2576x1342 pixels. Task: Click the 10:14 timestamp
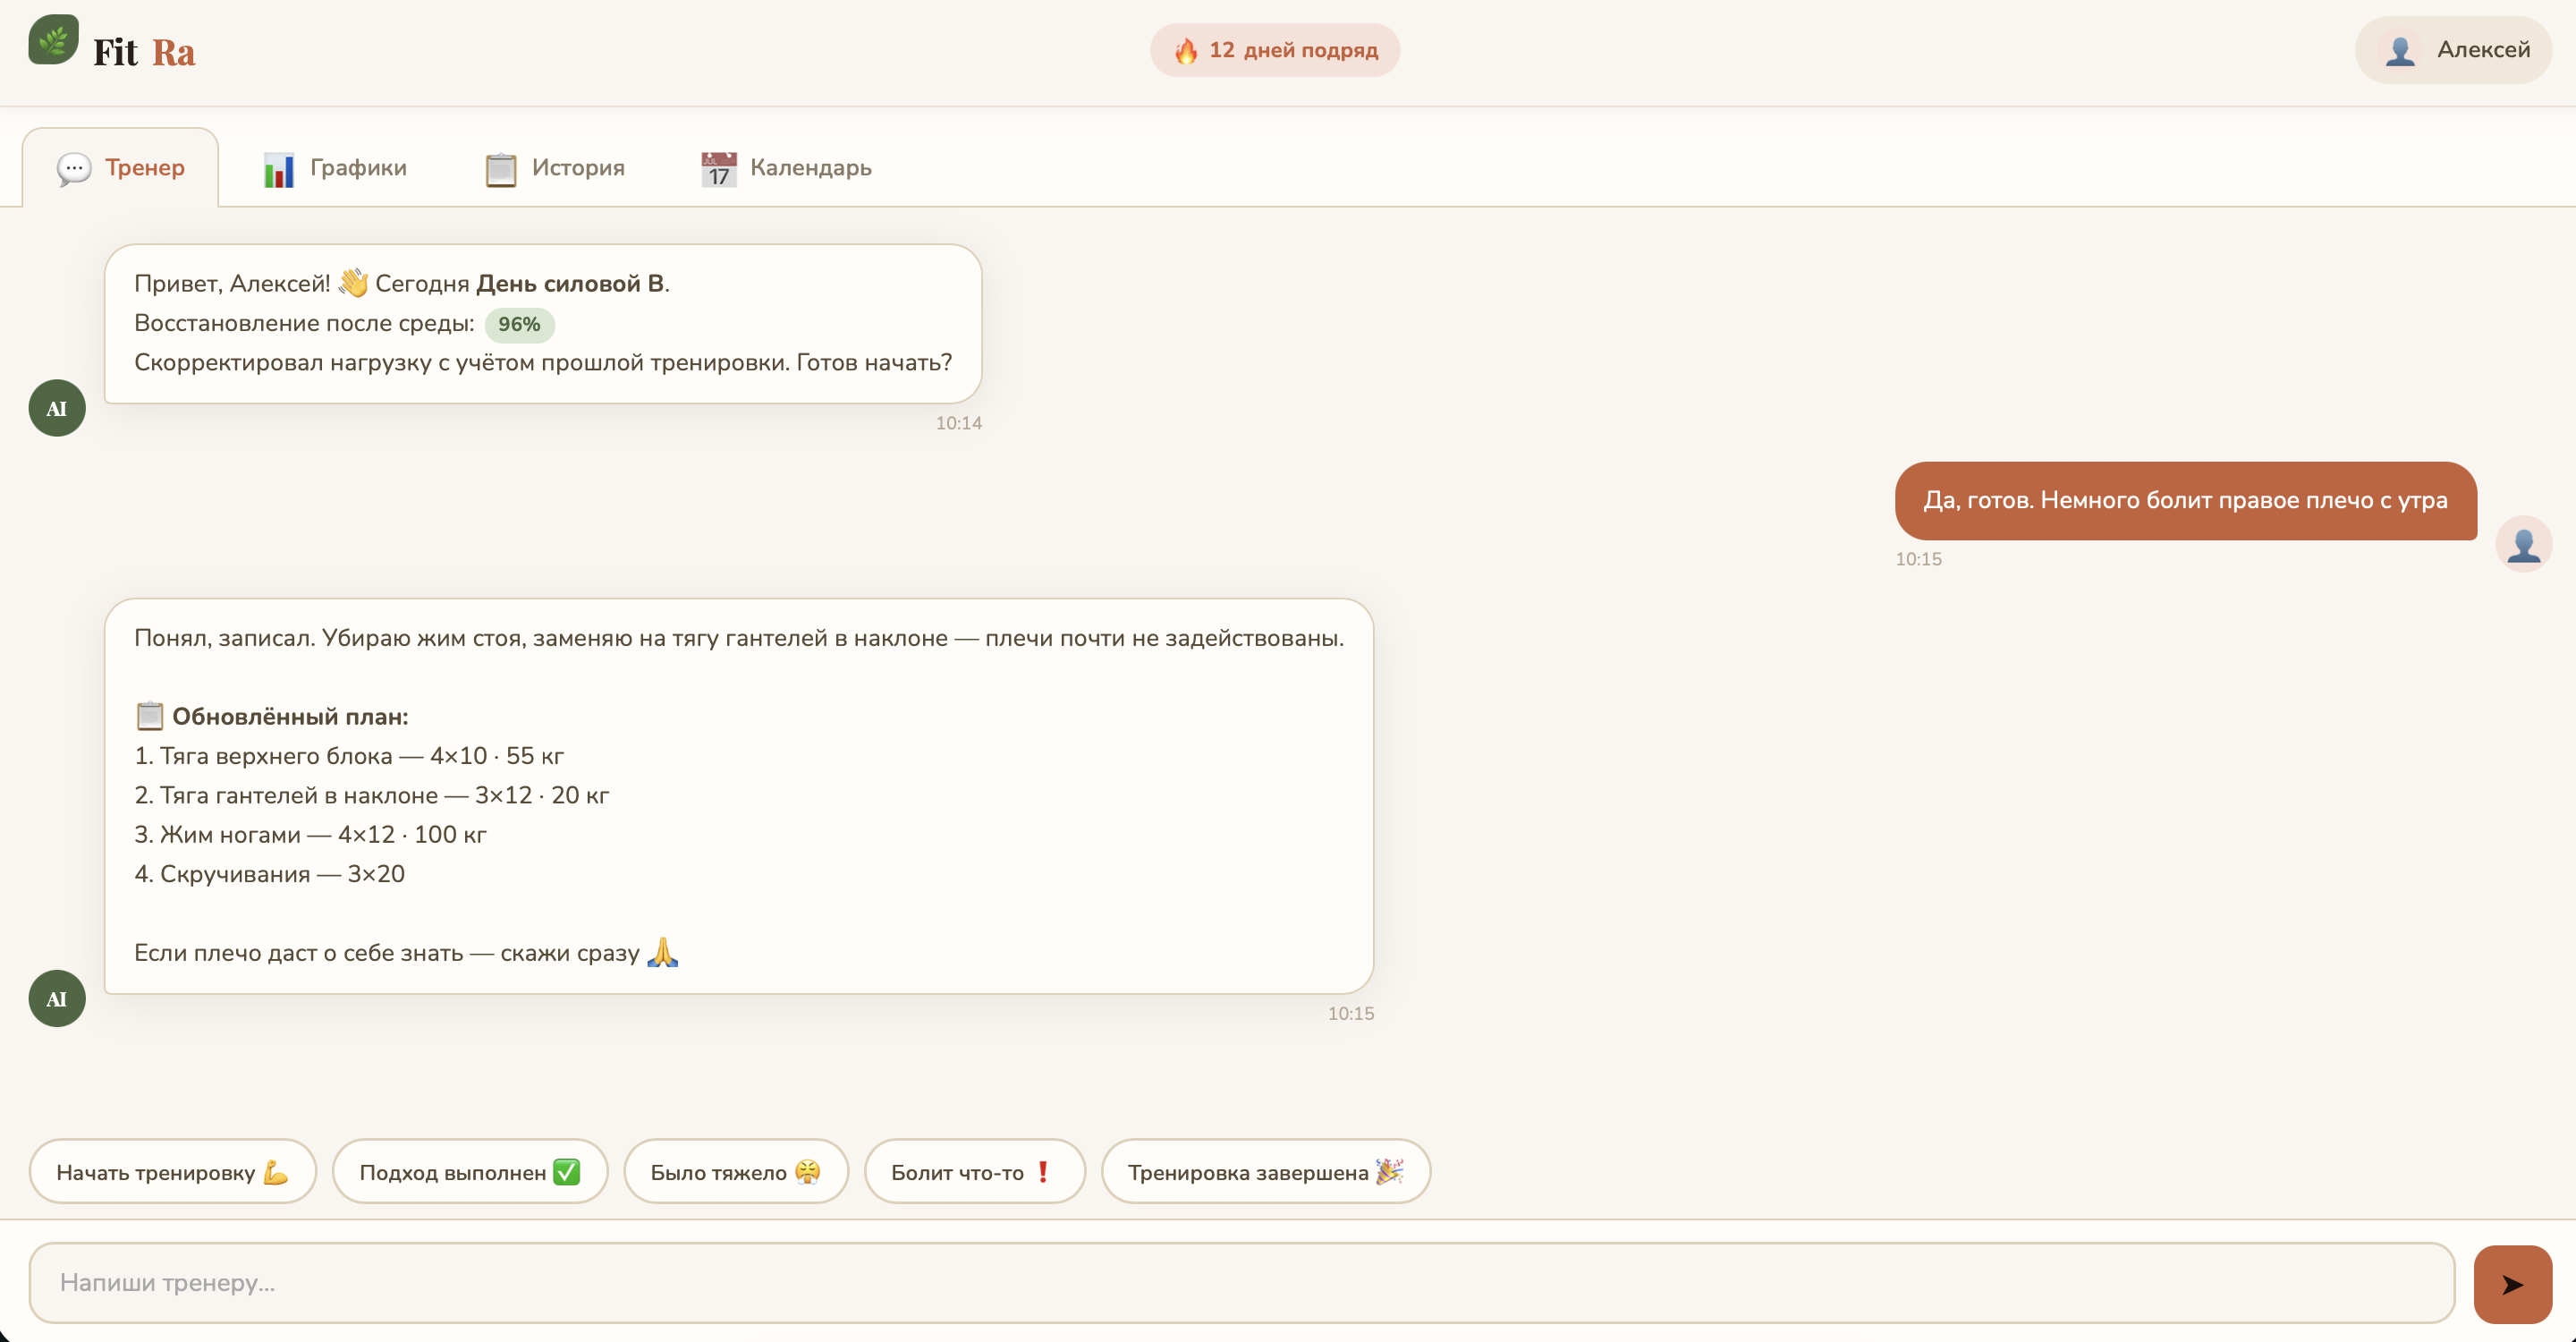pyautogui.click(x=959, y=423)
